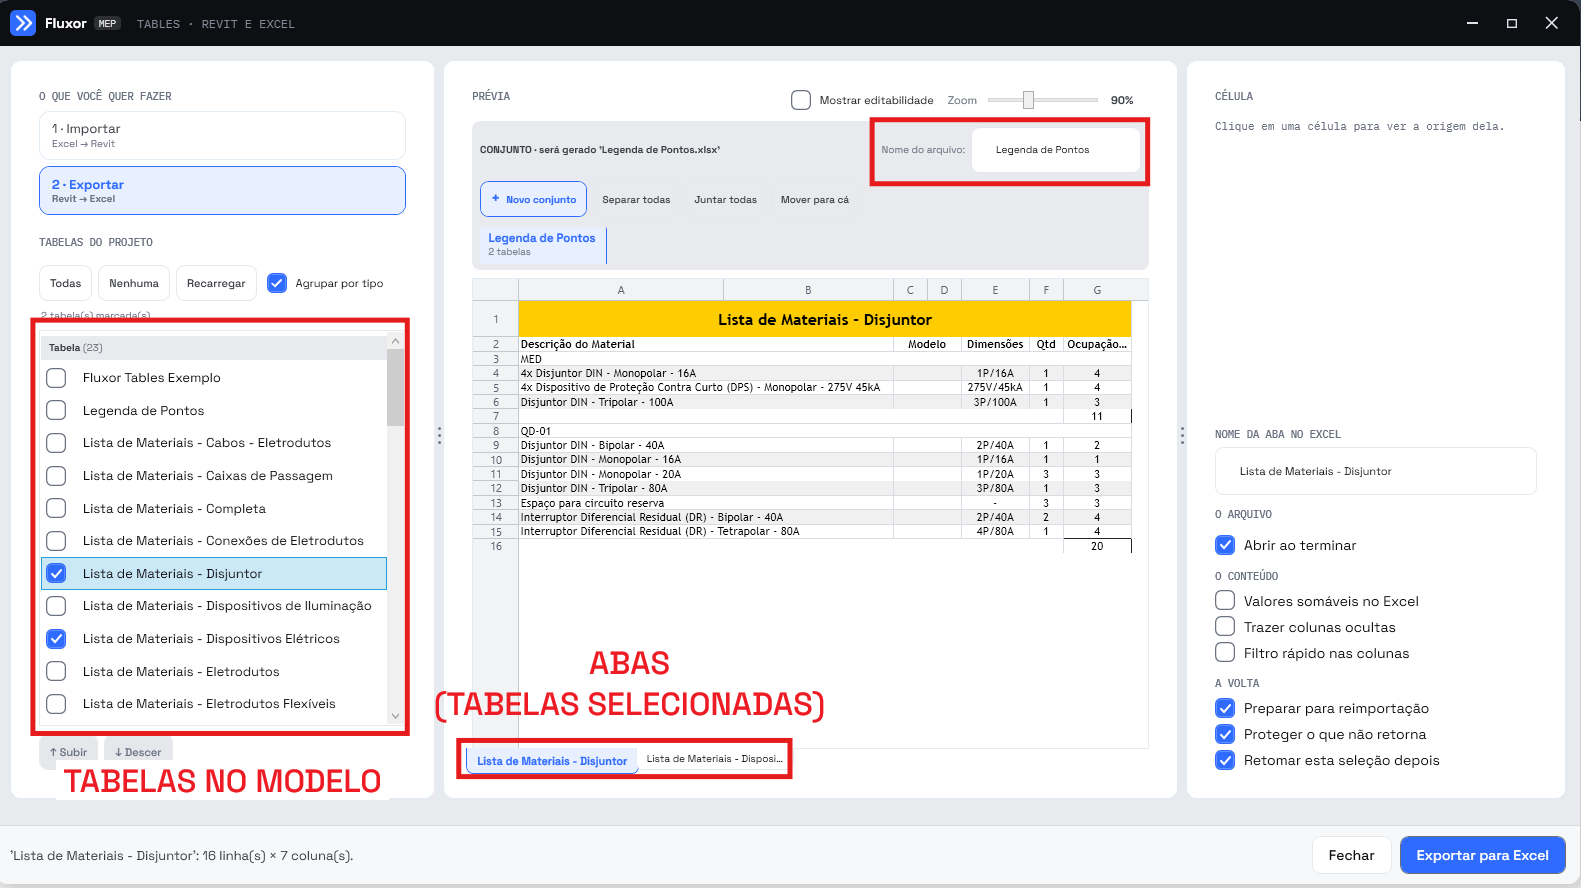Switch to Lista de Materiais - Disjuntor sheet tab
Viewport: 1581px width, 888px height.
pos(552,761)
